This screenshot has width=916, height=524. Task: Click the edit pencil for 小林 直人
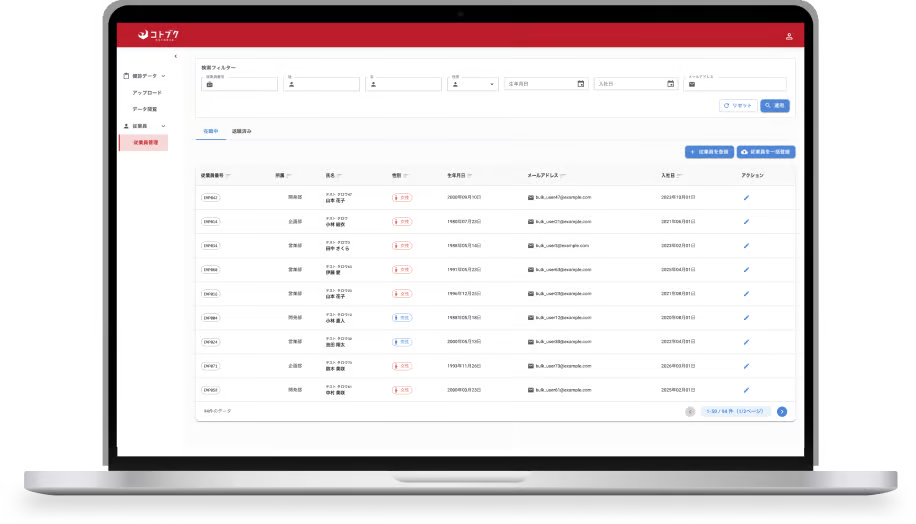click(x=746, y=318)
